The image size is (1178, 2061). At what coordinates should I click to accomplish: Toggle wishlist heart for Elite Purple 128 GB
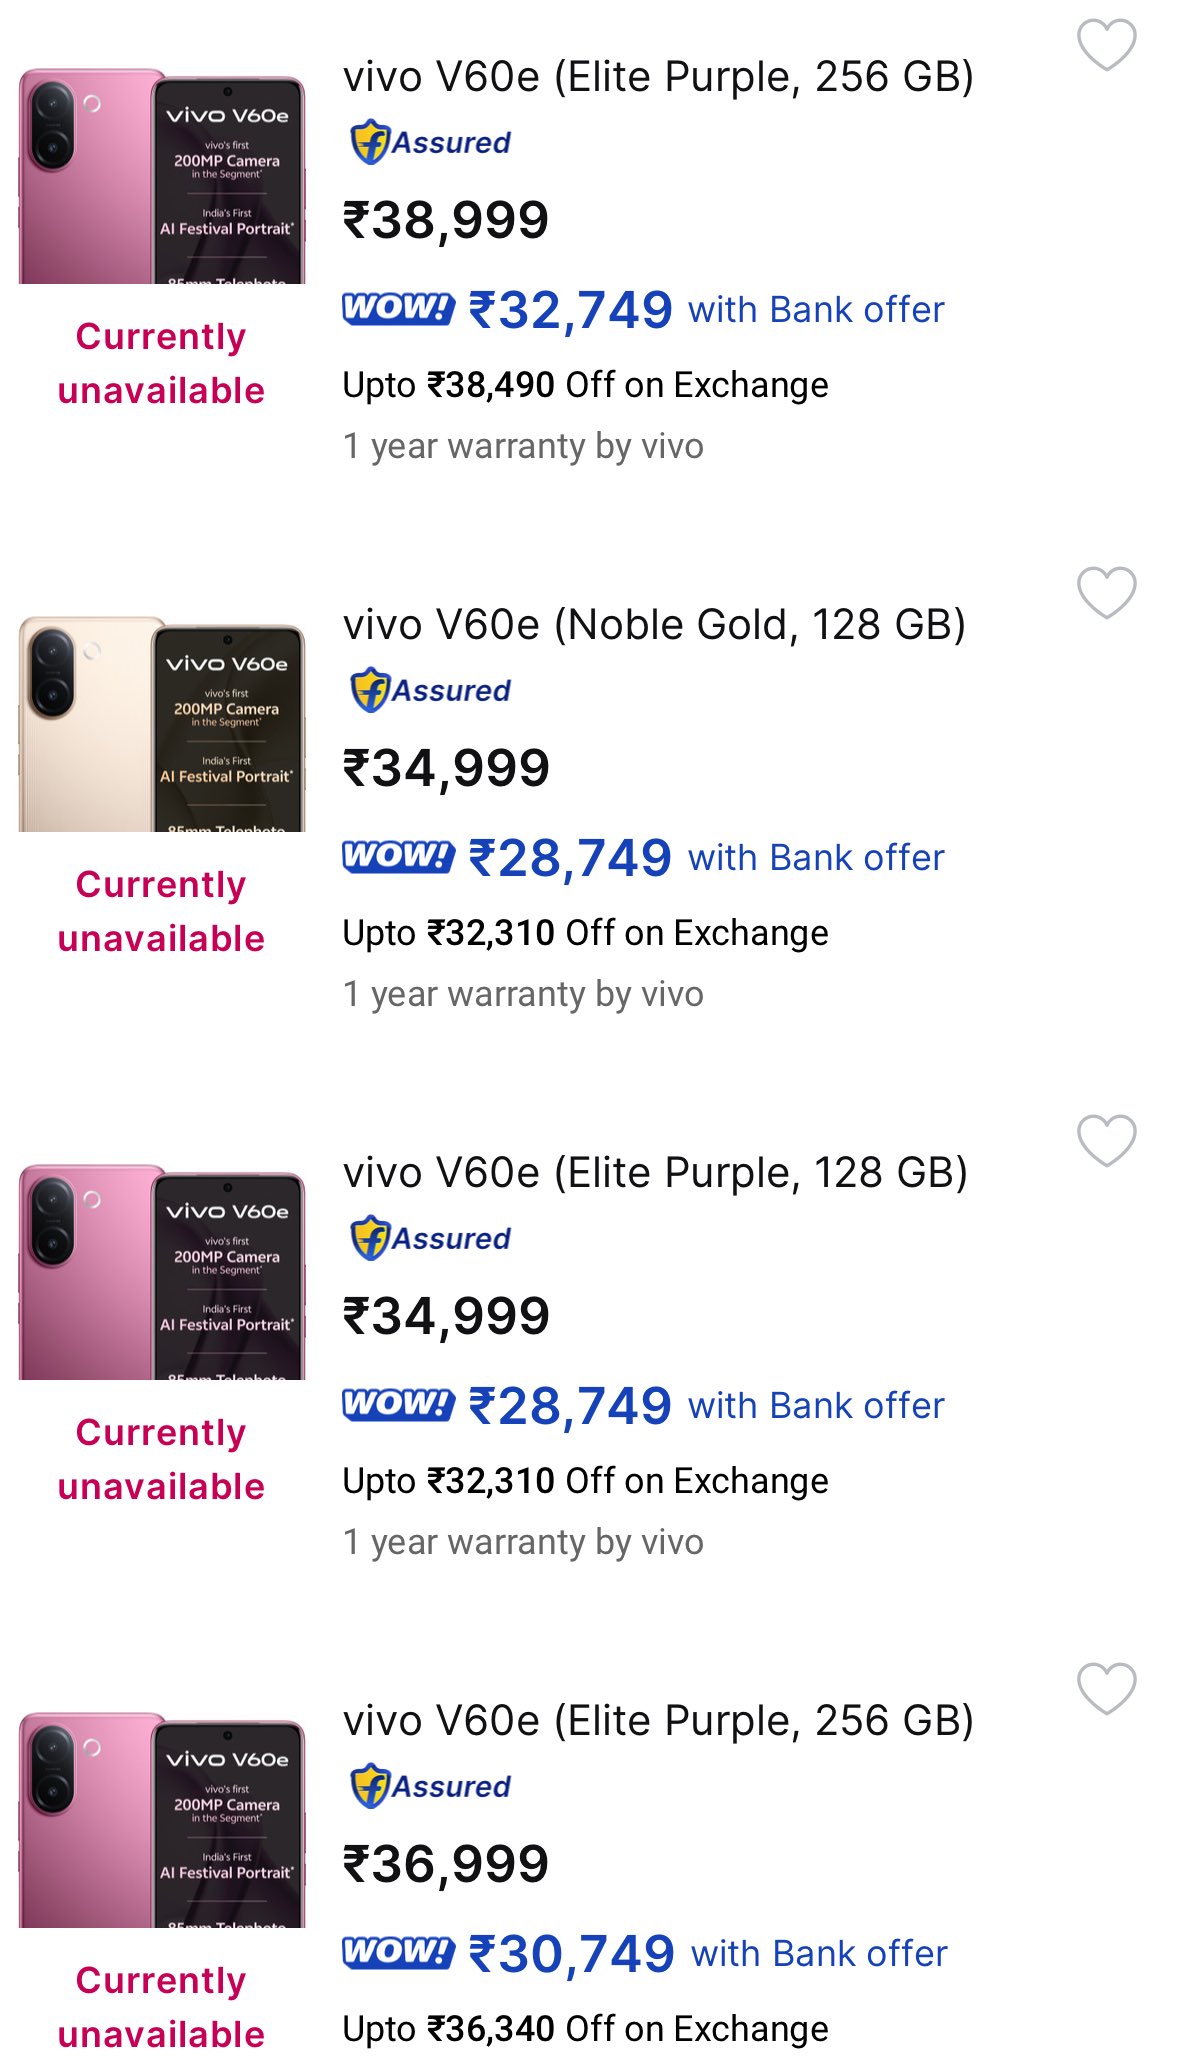(1106, 1141)
